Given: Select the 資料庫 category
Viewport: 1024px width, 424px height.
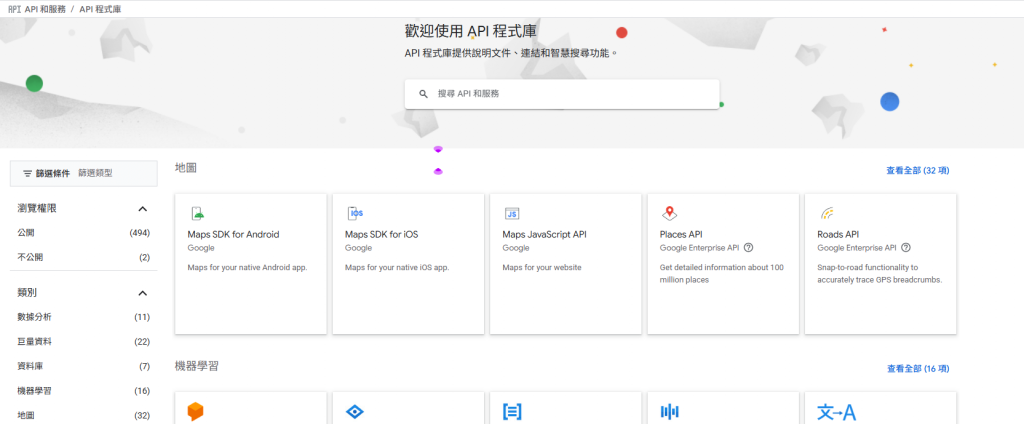Looking at the screenshot, I should coord(84,367).
